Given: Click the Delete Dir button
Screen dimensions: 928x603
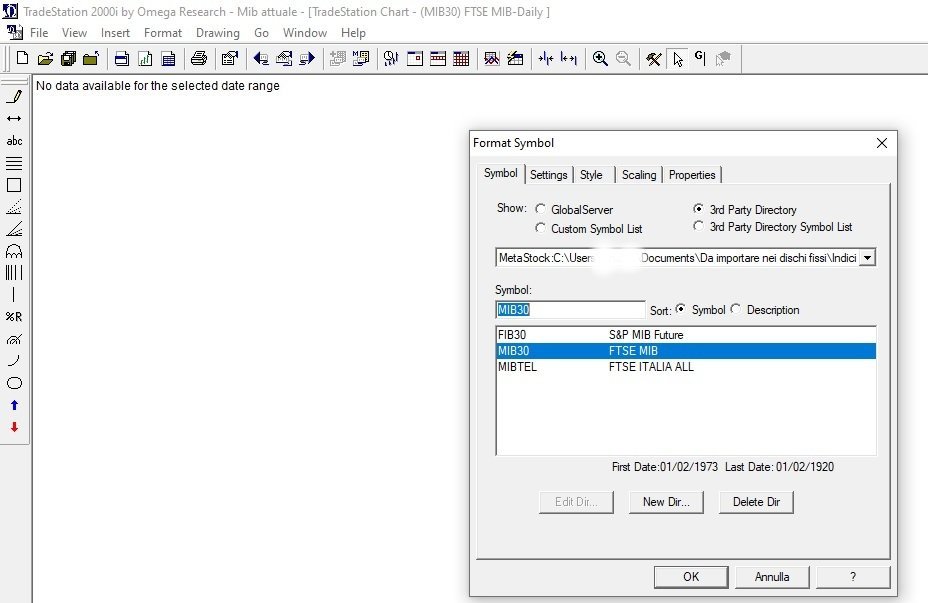Looking at the screenshot, I should (756, 502).
